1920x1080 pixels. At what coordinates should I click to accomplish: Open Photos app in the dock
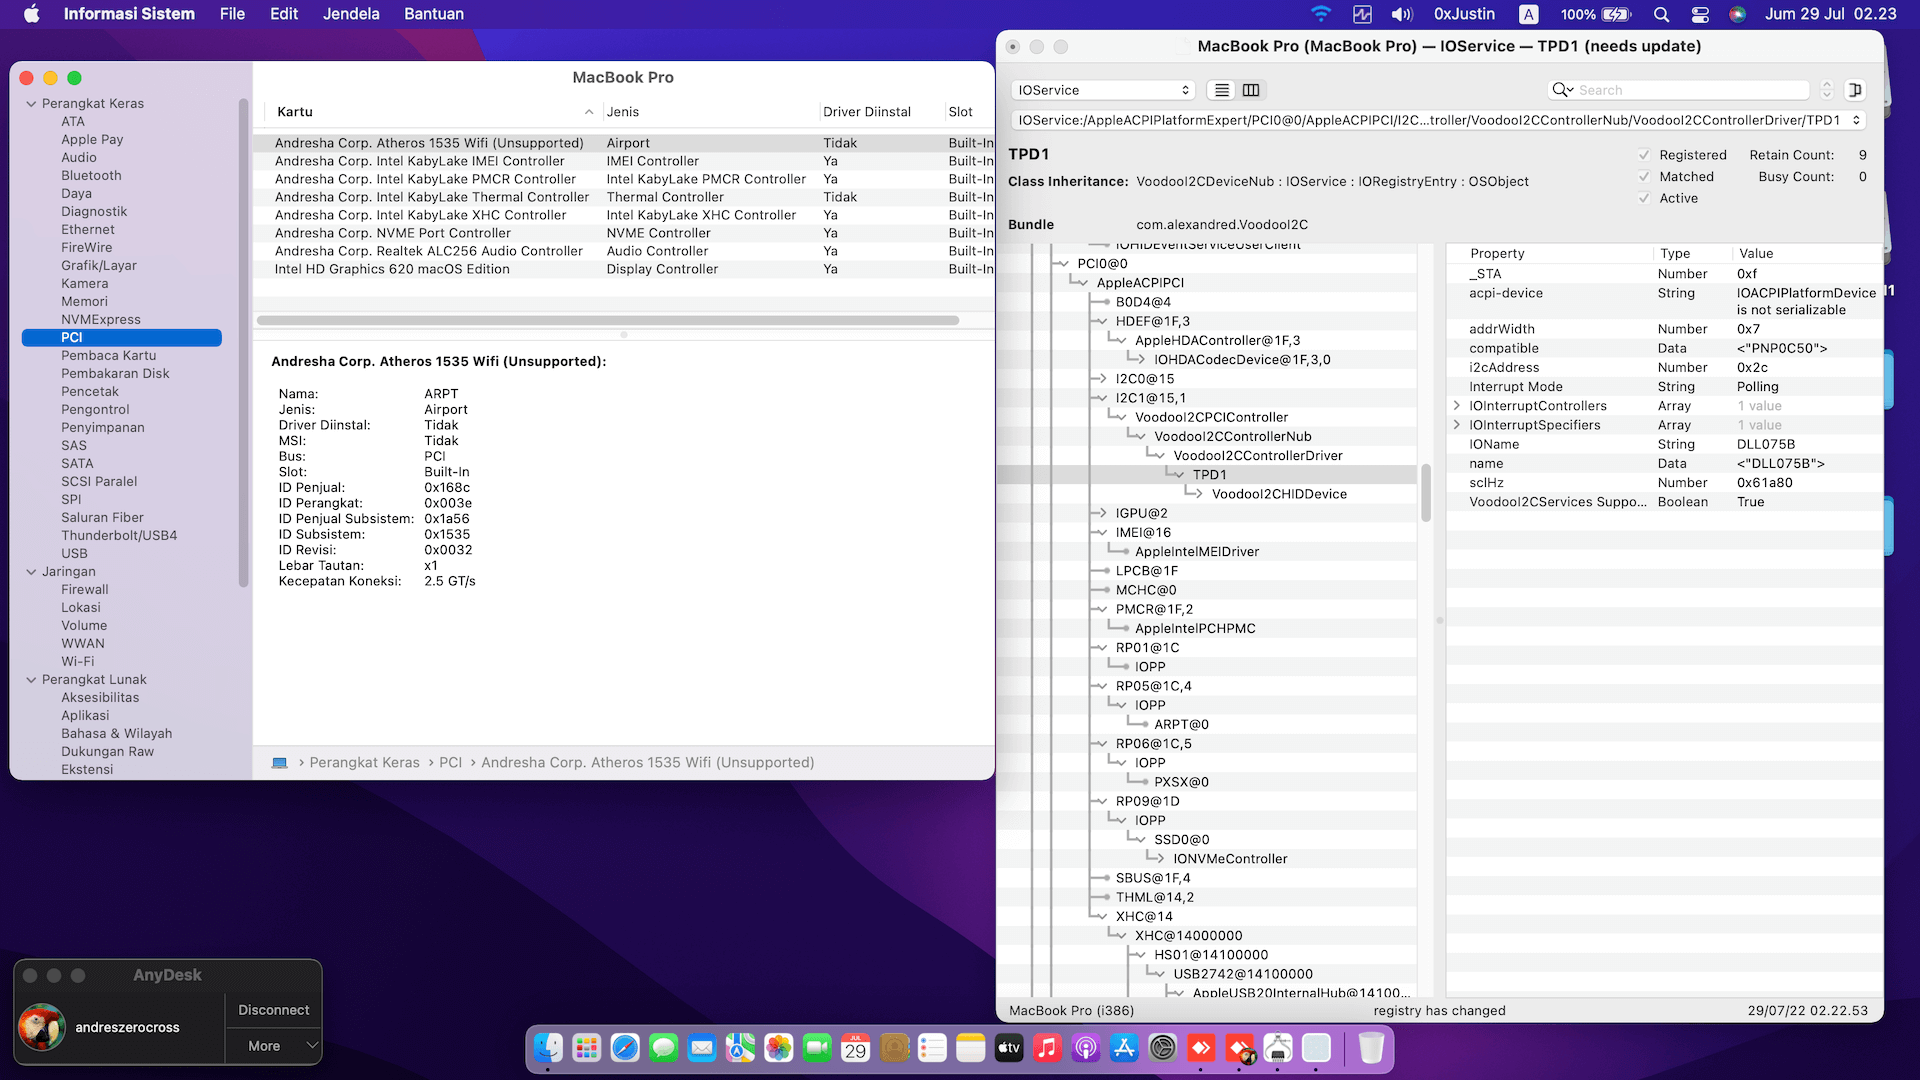pyautogui.click(x=779, y=1048)
